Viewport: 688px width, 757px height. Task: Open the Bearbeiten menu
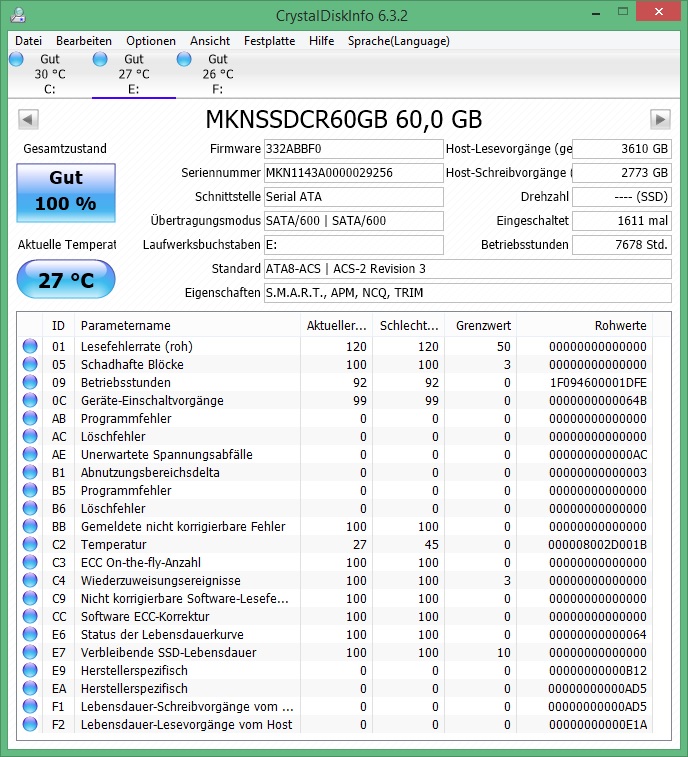[84, 41]
